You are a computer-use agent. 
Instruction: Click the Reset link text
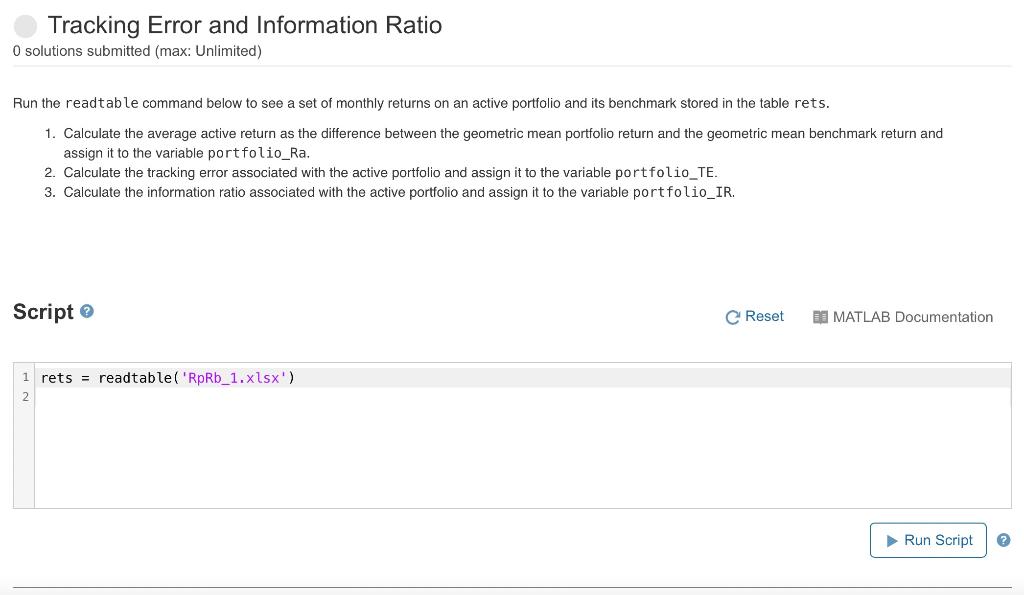(x=764, y=316)
